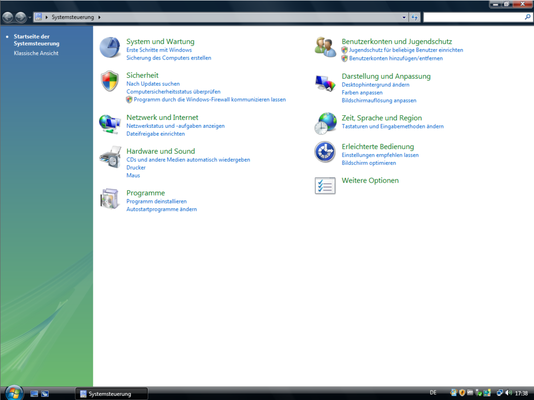Open the Darstellung und Anpassung monitor icon
534x400 pixels.
pyautogui.click(x=325, y=83)
